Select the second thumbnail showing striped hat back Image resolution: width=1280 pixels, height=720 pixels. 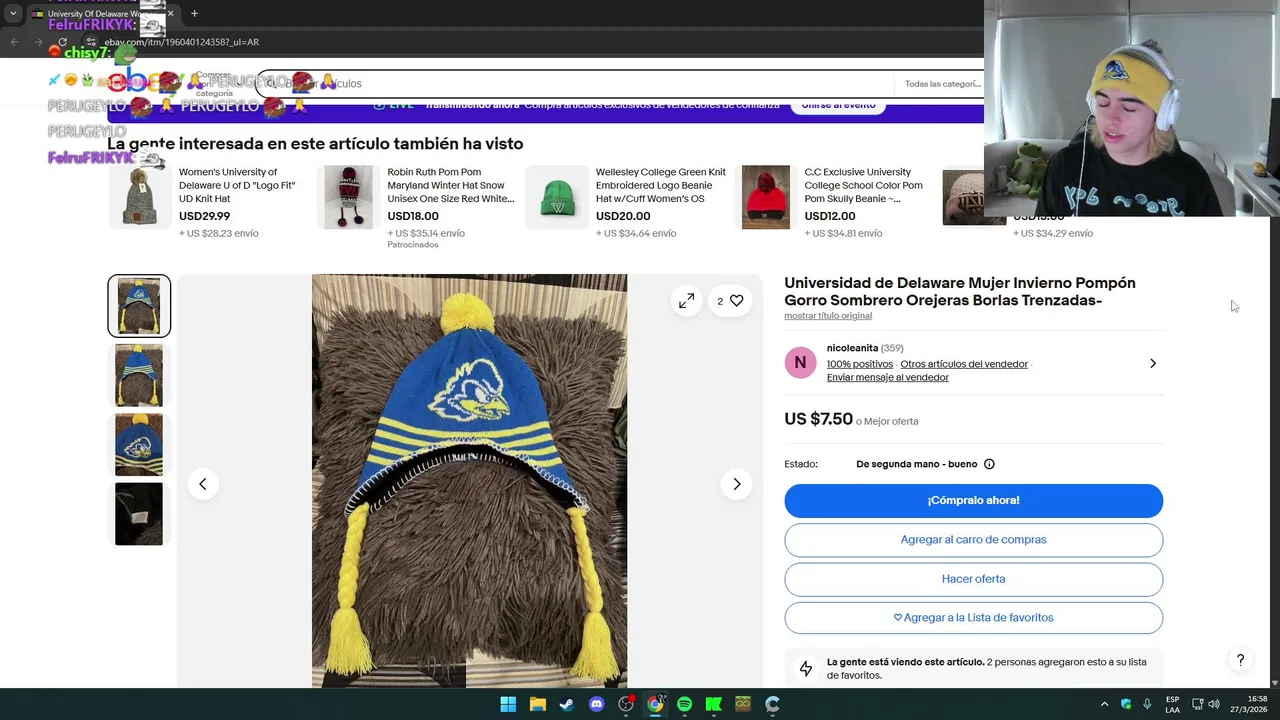pos(139,375)
